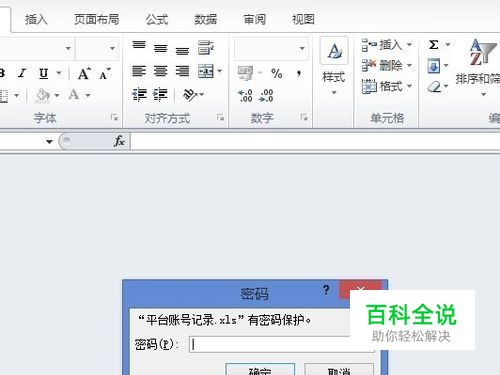Align text to the top
Screen dimensions: 500x375
(139, 46)
